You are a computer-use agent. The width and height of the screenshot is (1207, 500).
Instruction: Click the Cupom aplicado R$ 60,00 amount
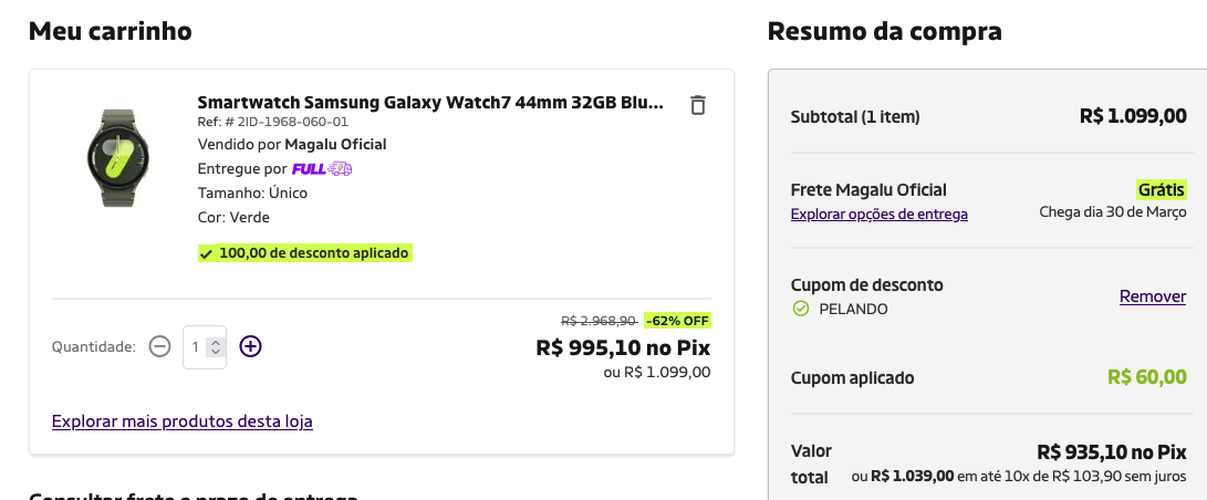tap(1147, 377)
